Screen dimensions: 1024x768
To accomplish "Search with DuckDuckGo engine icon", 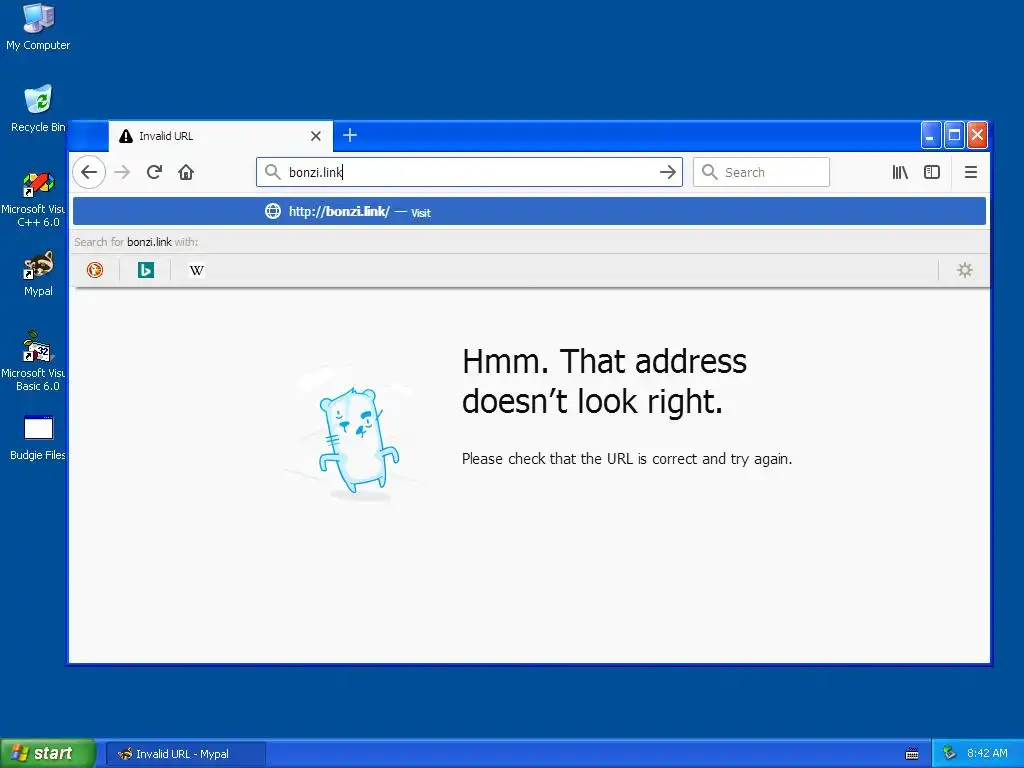I will click(x=95, y=270).
